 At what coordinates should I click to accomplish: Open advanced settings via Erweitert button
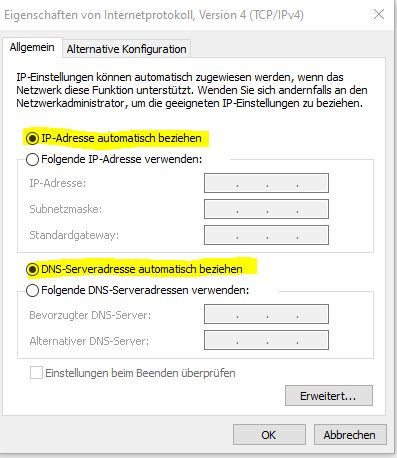[x=329, y=396]
